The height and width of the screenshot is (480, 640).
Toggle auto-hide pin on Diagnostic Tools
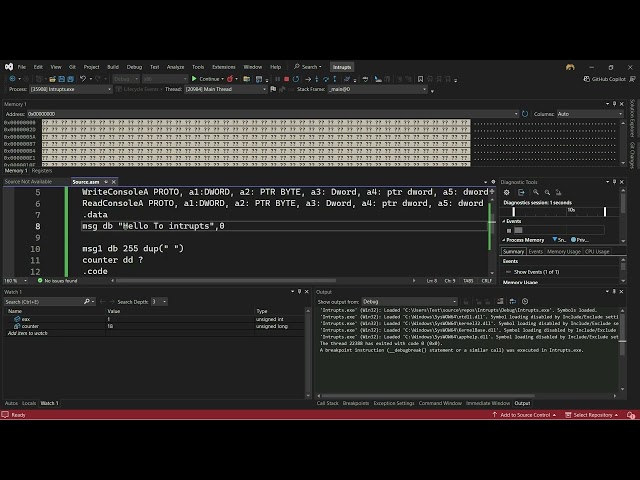[614, 182]
